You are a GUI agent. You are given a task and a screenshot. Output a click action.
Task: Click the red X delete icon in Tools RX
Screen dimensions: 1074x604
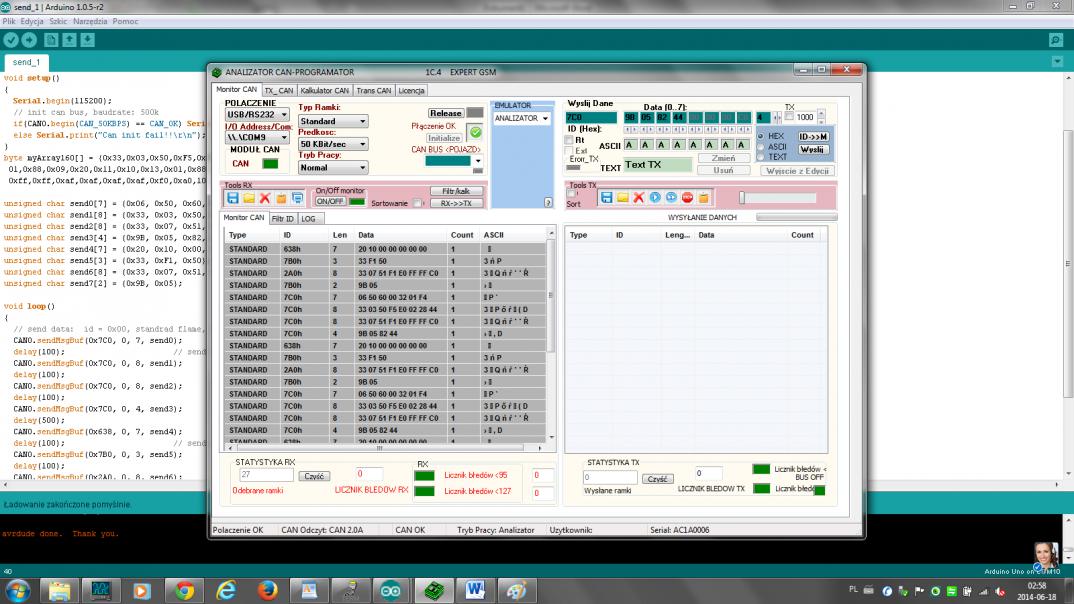tap(265, 199)
